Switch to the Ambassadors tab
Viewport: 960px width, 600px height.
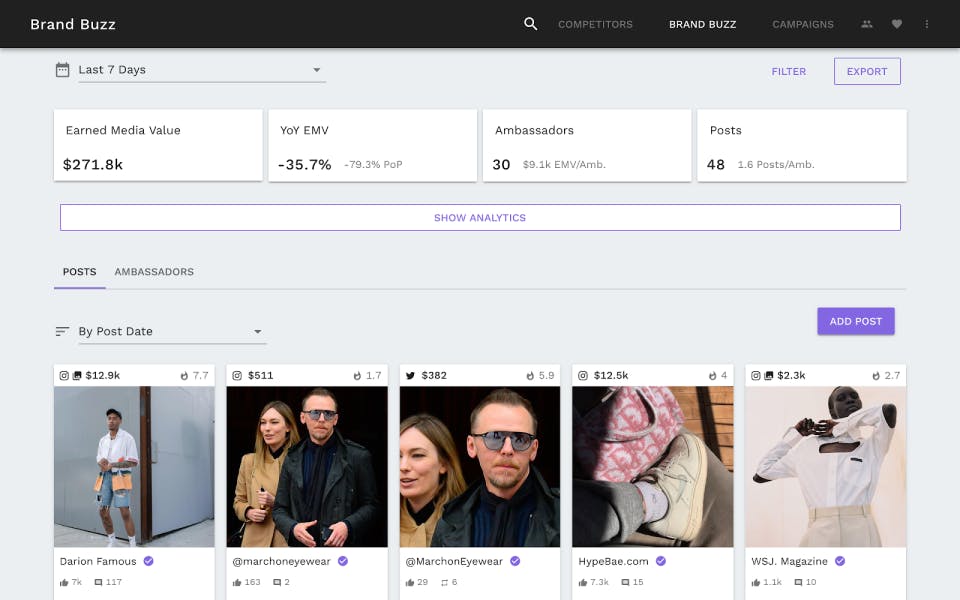pyautogui.click(x=154, y=272)
